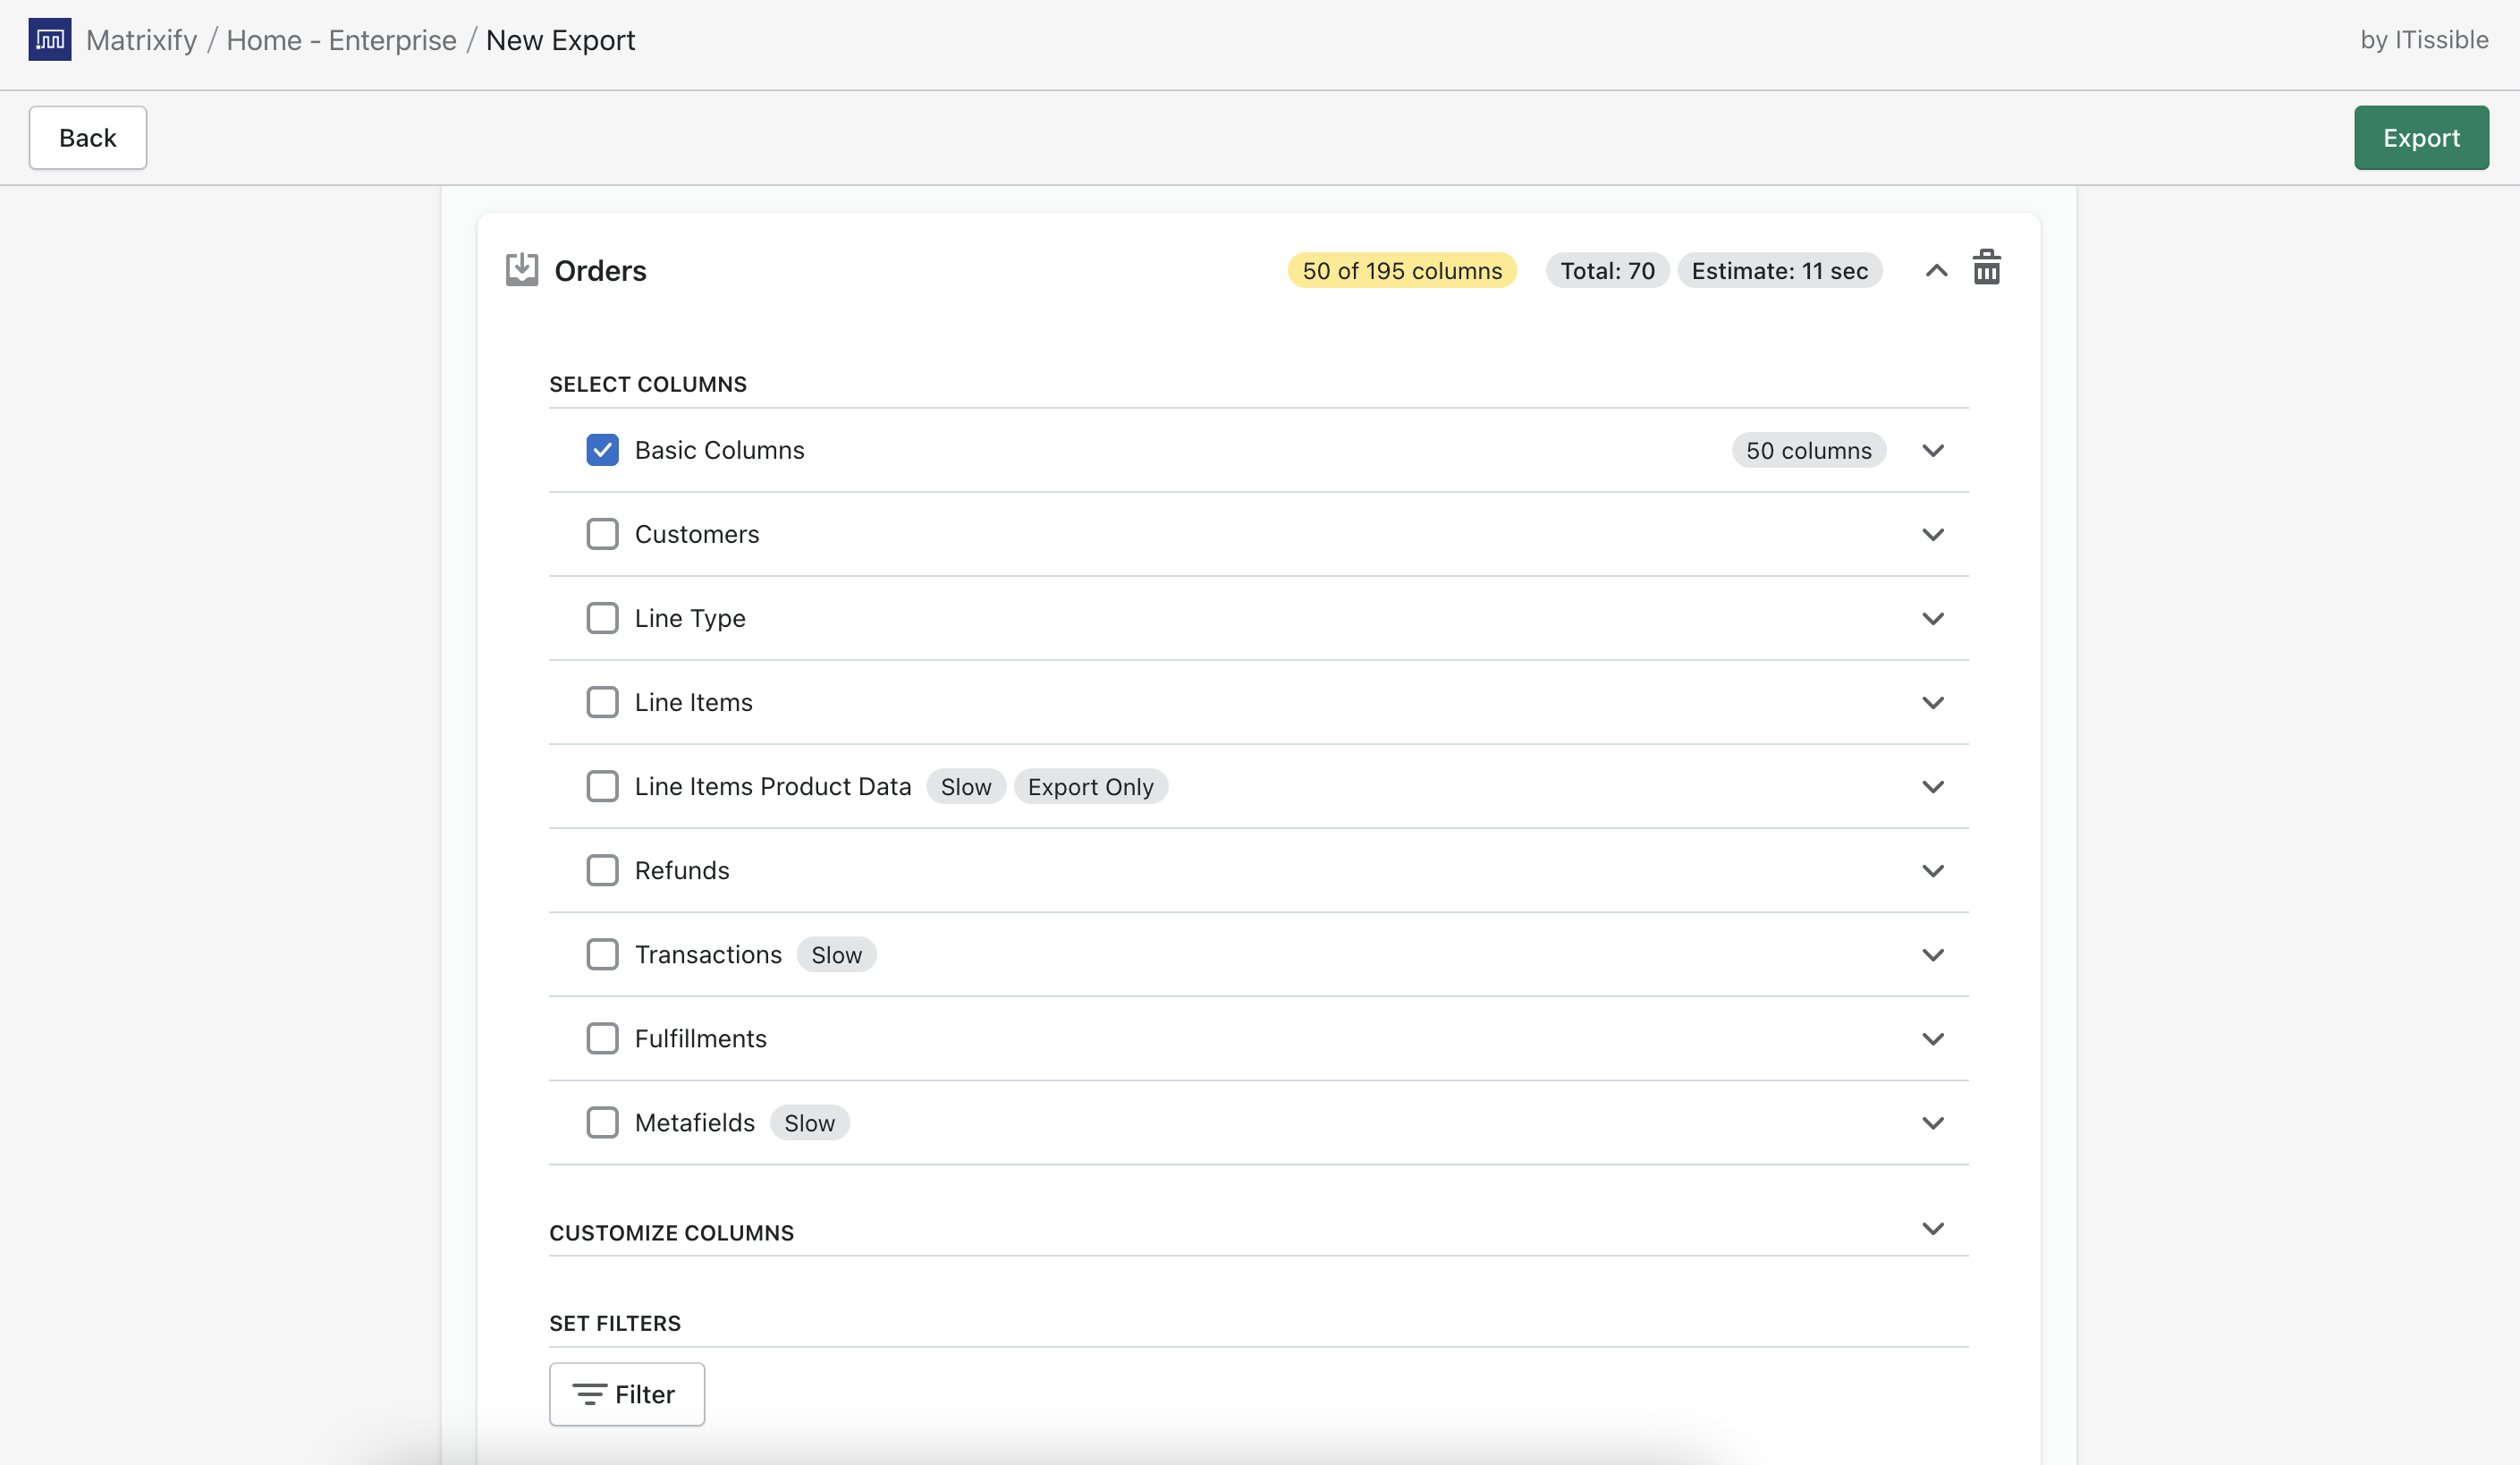Enable the Customers columns checkbox
Image resolution: width=2520 pixels, height=1465 pixels.
[602, 534]
